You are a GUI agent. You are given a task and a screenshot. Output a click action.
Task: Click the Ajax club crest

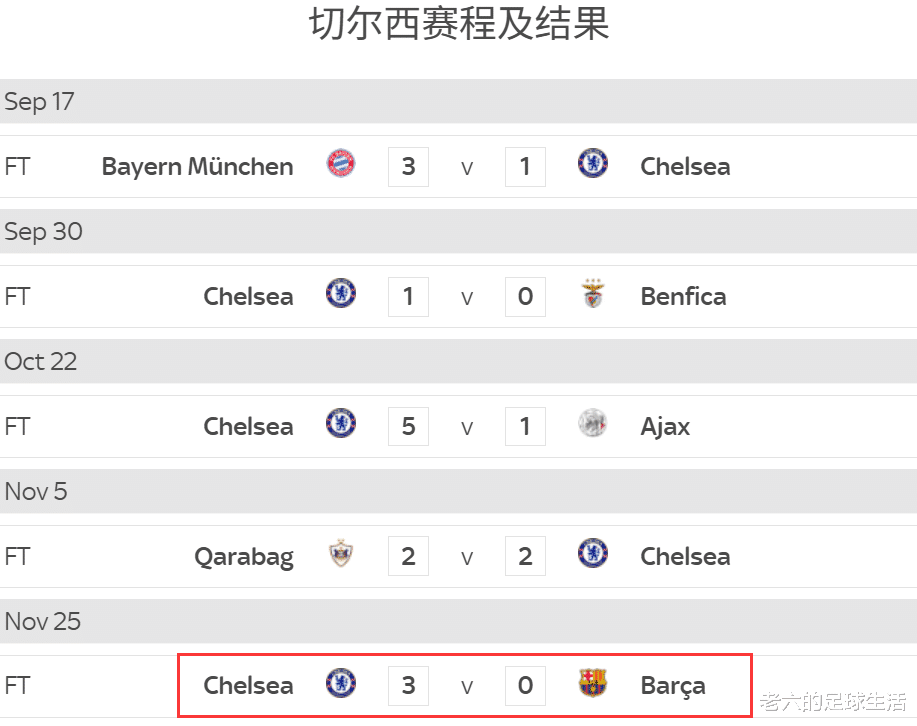click(593, 424)
